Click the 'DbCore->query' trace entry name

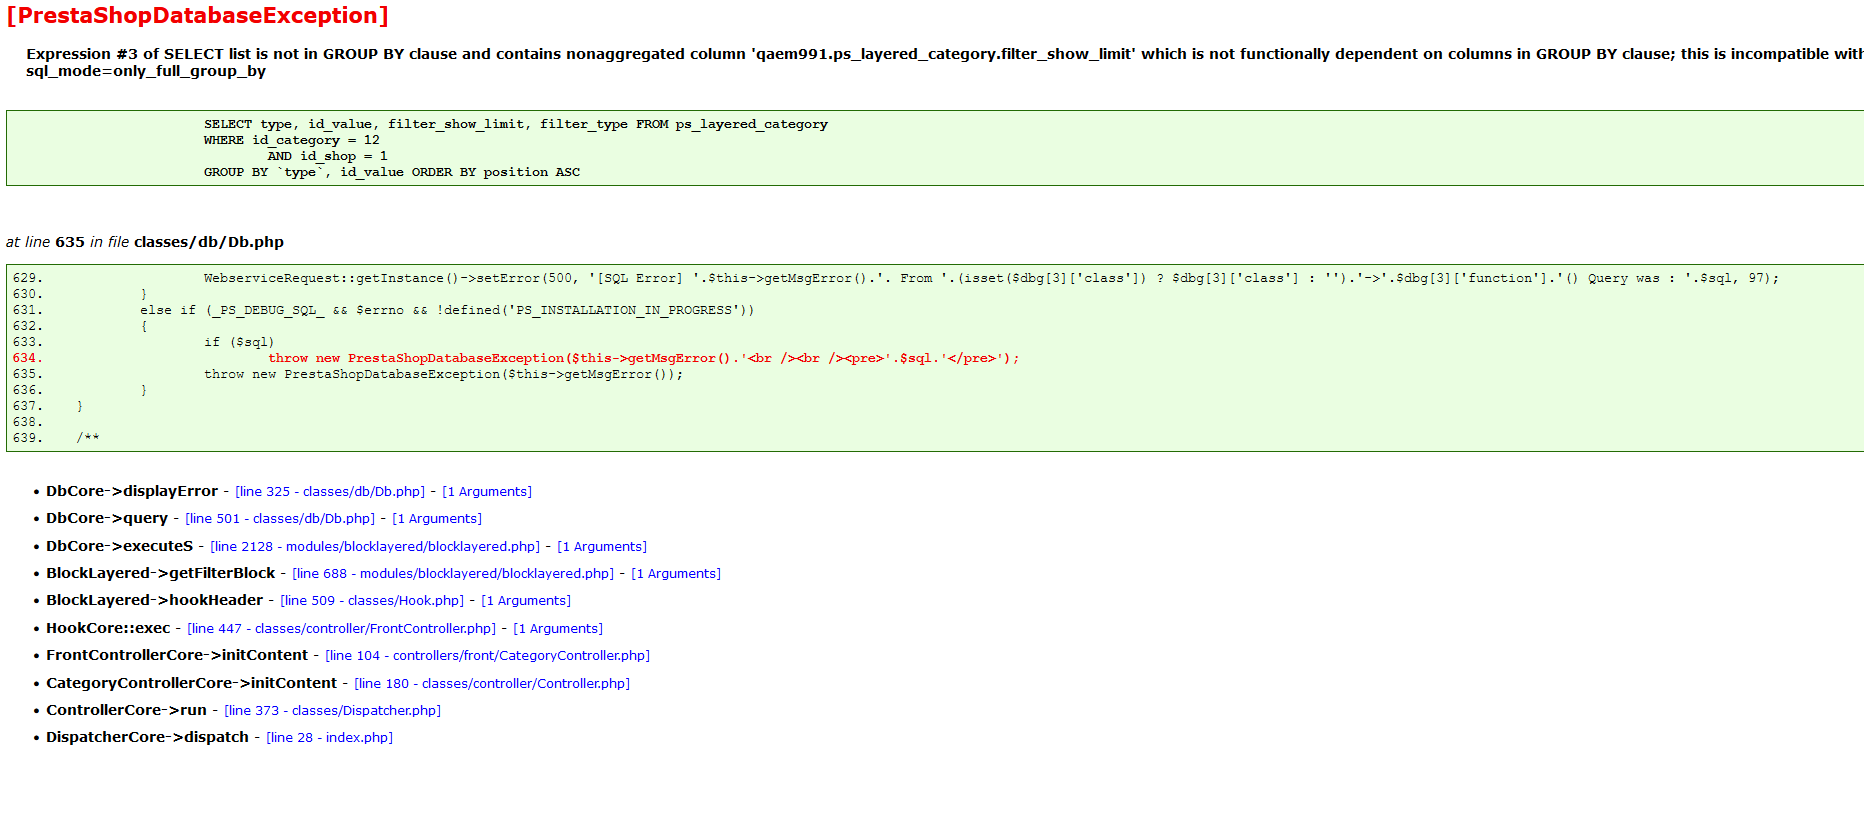point(107,518)
